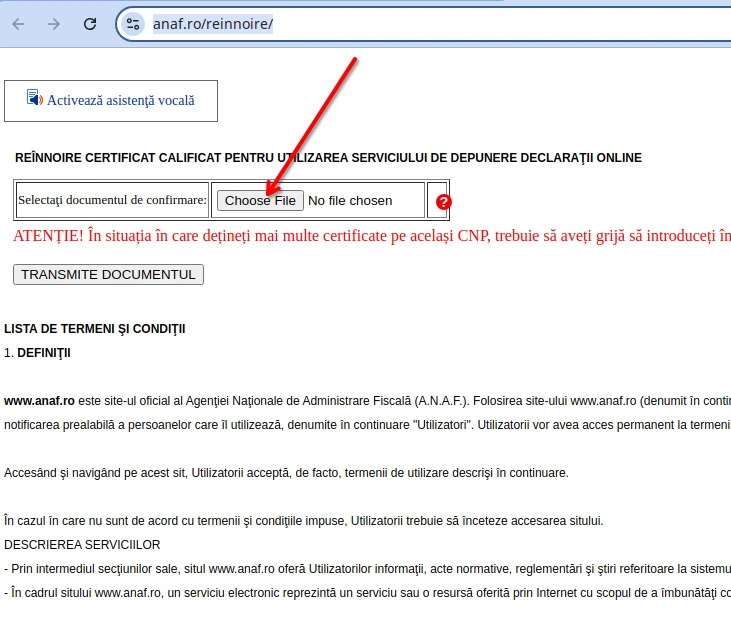Click the browser forward arrow
The width and height of the screenshot is (731, 625).
tap(54, 24)
